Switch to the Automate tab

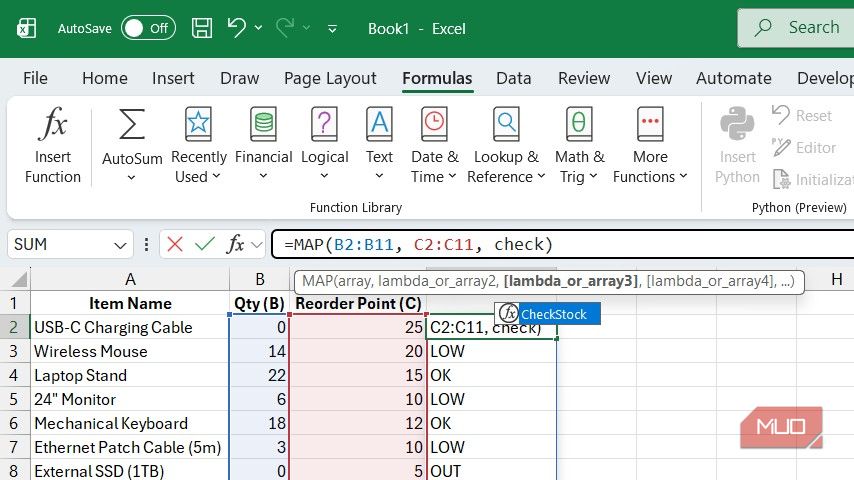tap(733, 78)
